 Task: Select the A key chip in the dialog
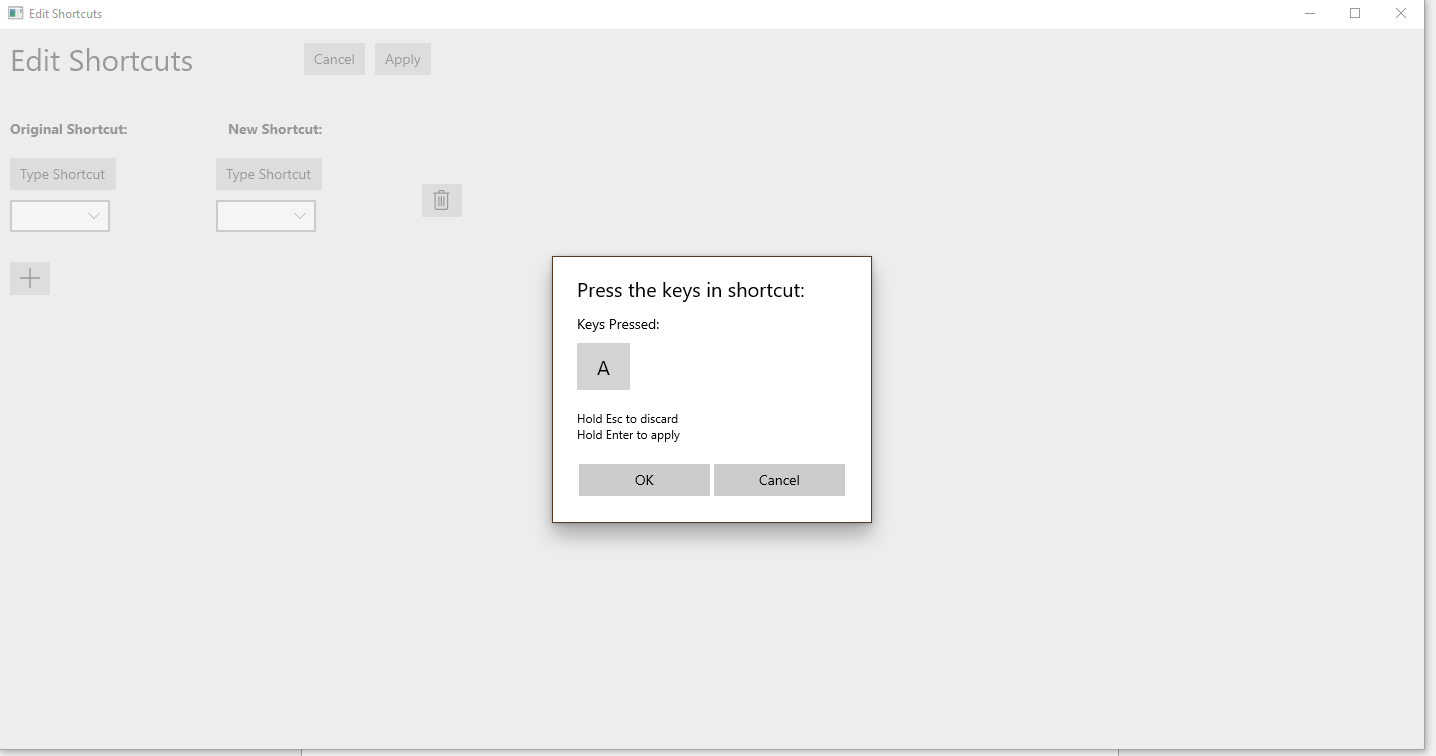click(603, 366)
